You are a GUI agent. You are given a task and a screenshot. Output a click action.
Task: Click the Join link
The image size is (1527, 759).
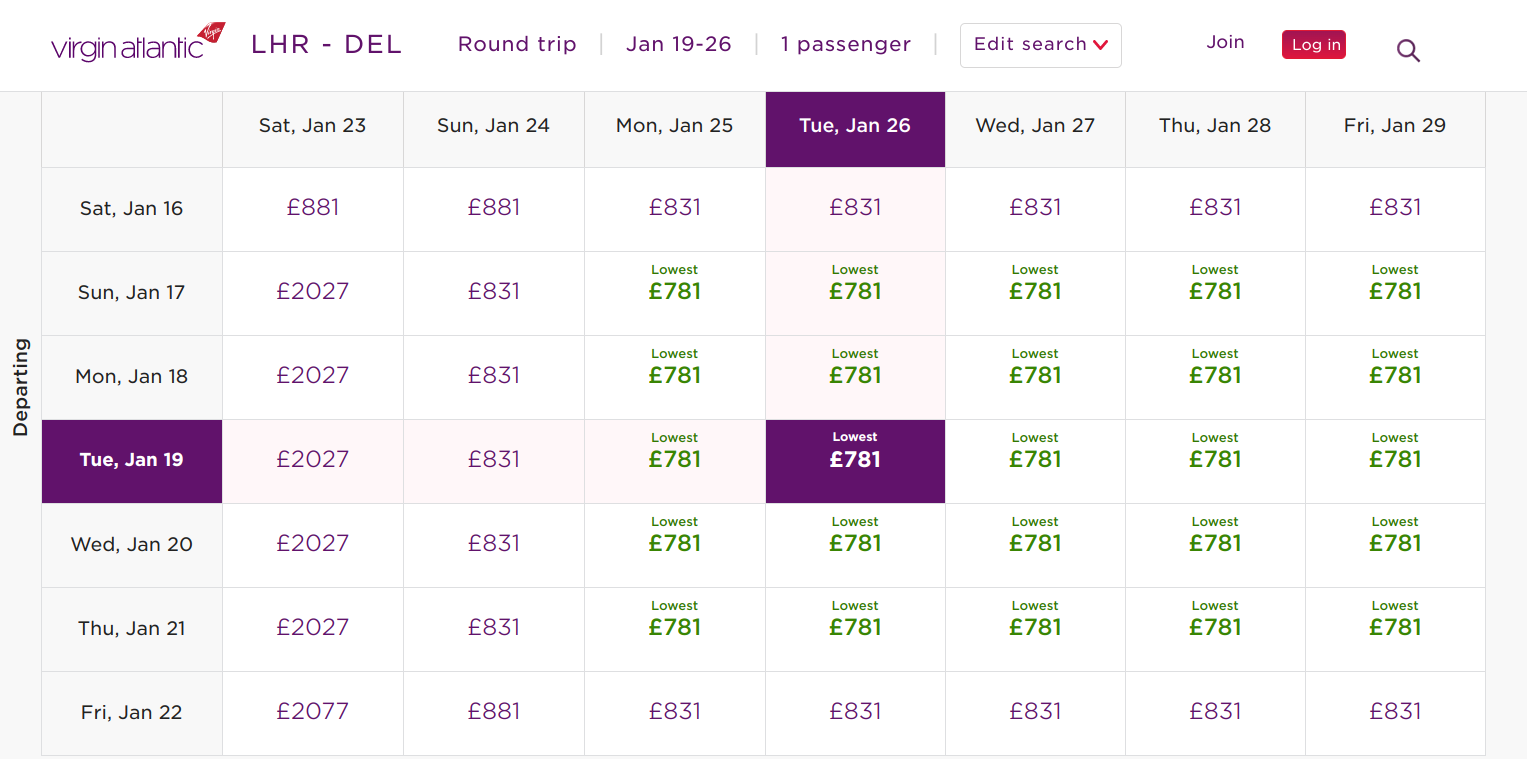[1225, 42]
